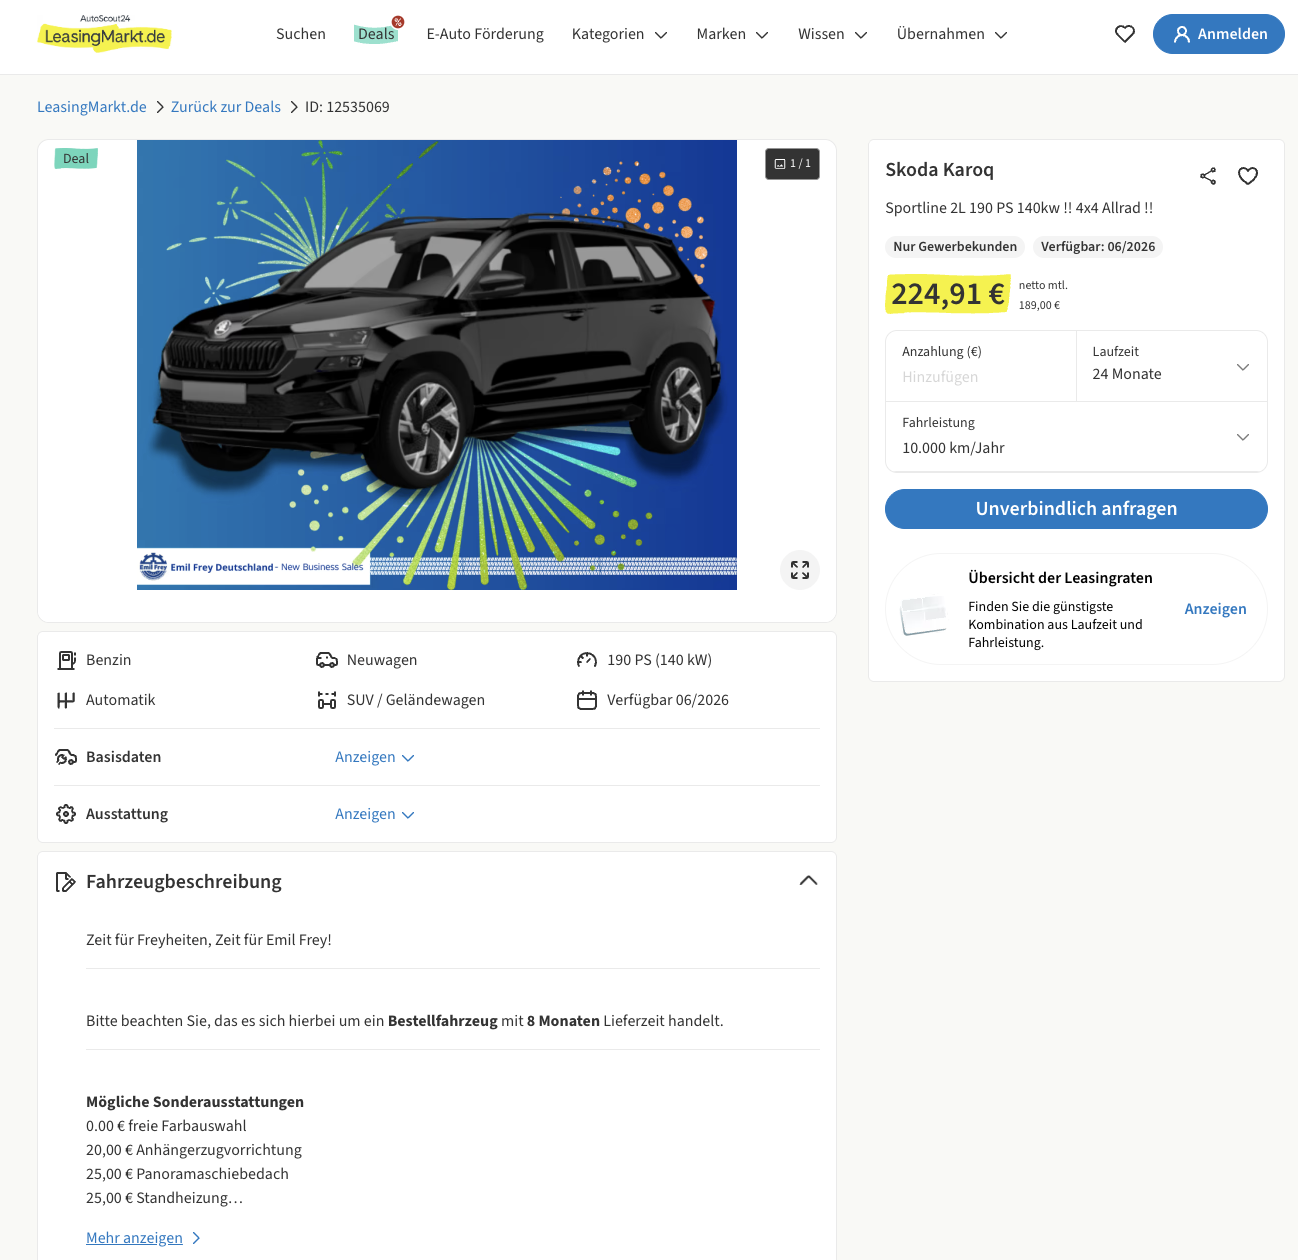Open the Deals menu item
The width and height of the screenshot is (1298, 1260).
pos(377,34)
